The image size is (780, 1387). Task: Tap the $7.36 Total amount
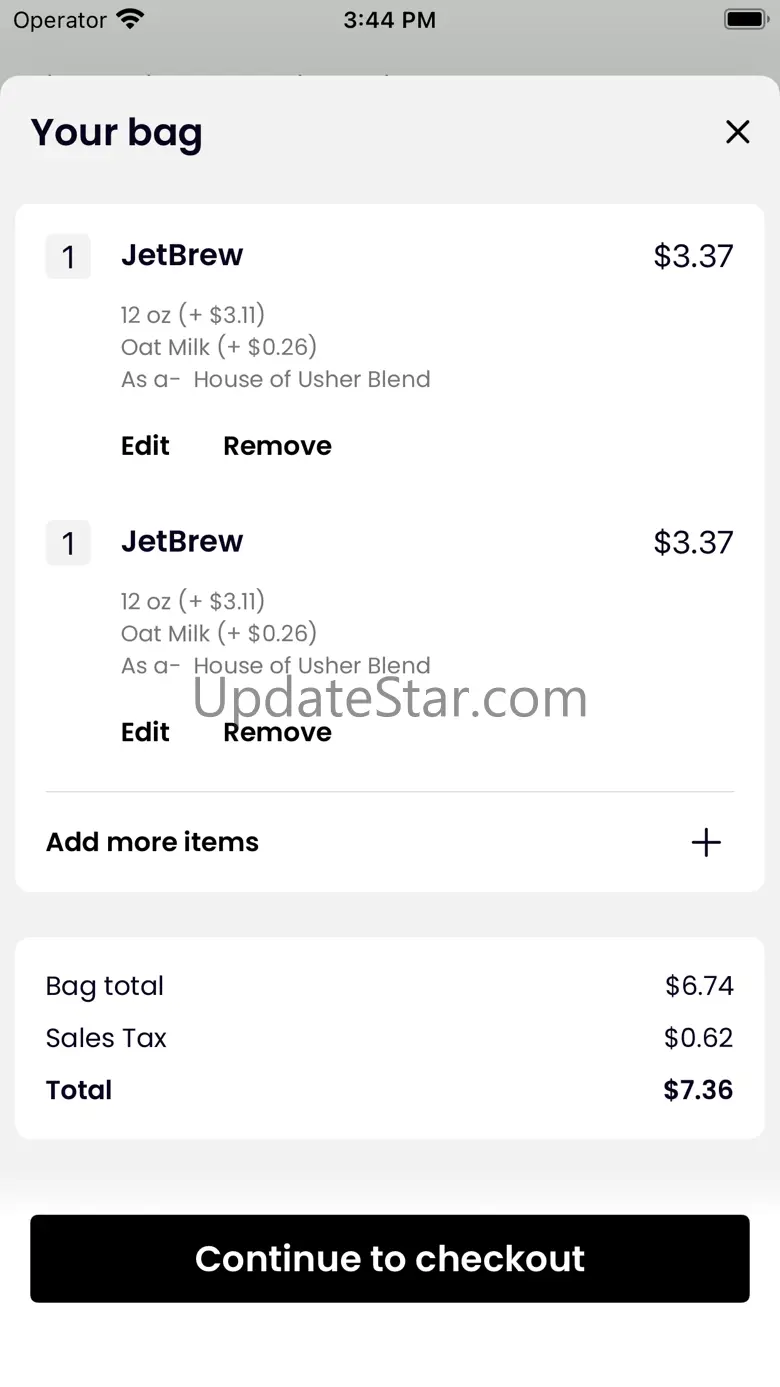point(698,1090)
